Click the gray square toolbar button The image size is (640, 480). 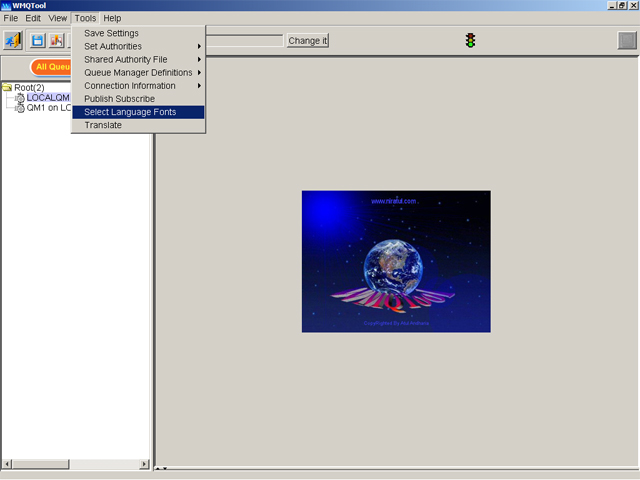[627, 40]
